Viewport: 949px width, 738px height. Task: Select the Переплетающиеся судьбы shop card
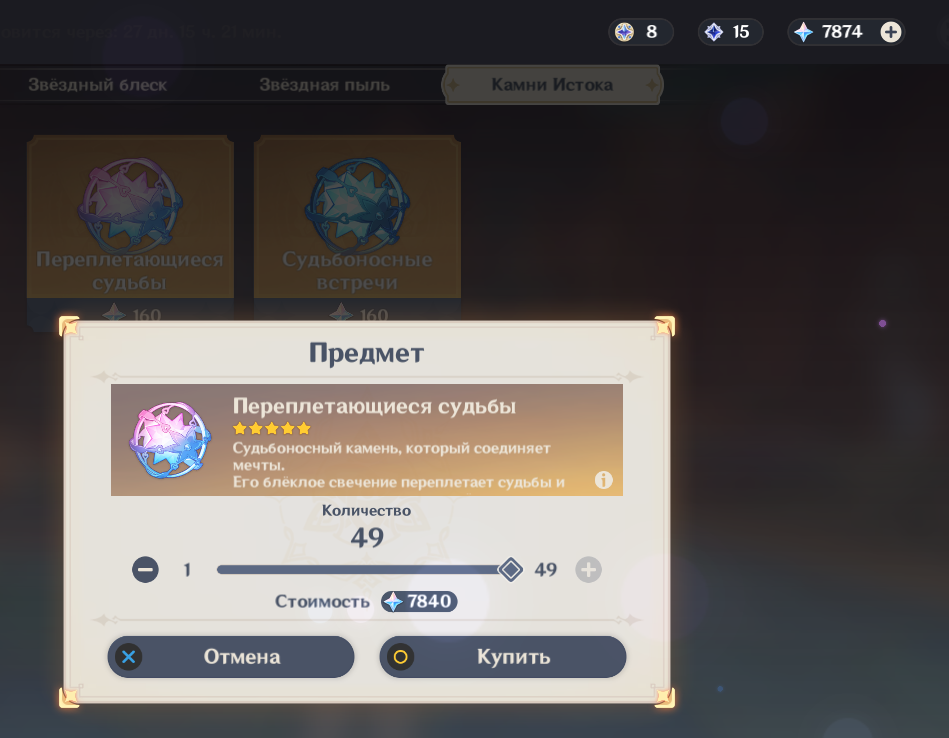130,228
